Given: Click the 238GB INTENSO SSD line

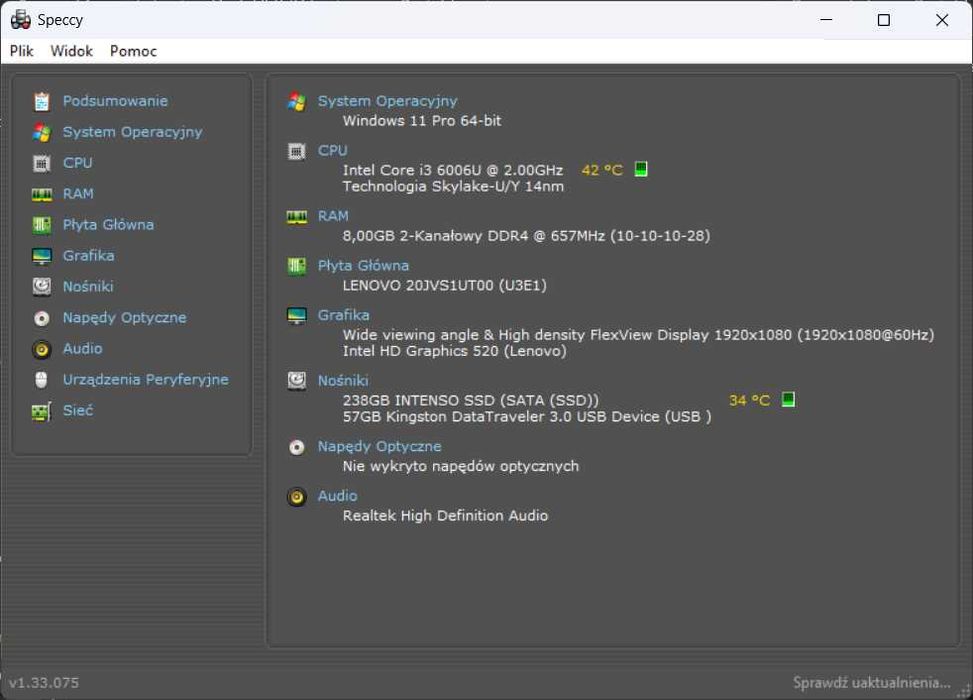Looking at the screenshot, I should (x=471, y=400).
